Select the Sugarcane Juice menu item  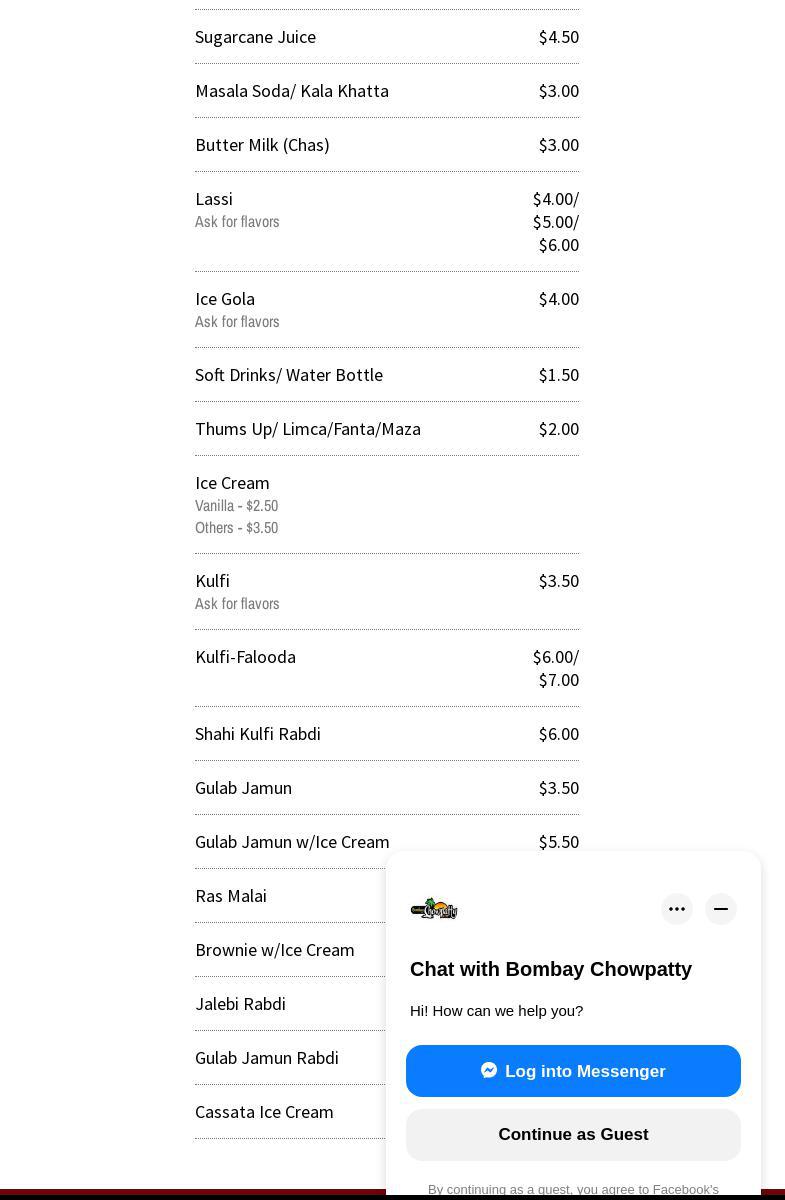click(255, 37)
